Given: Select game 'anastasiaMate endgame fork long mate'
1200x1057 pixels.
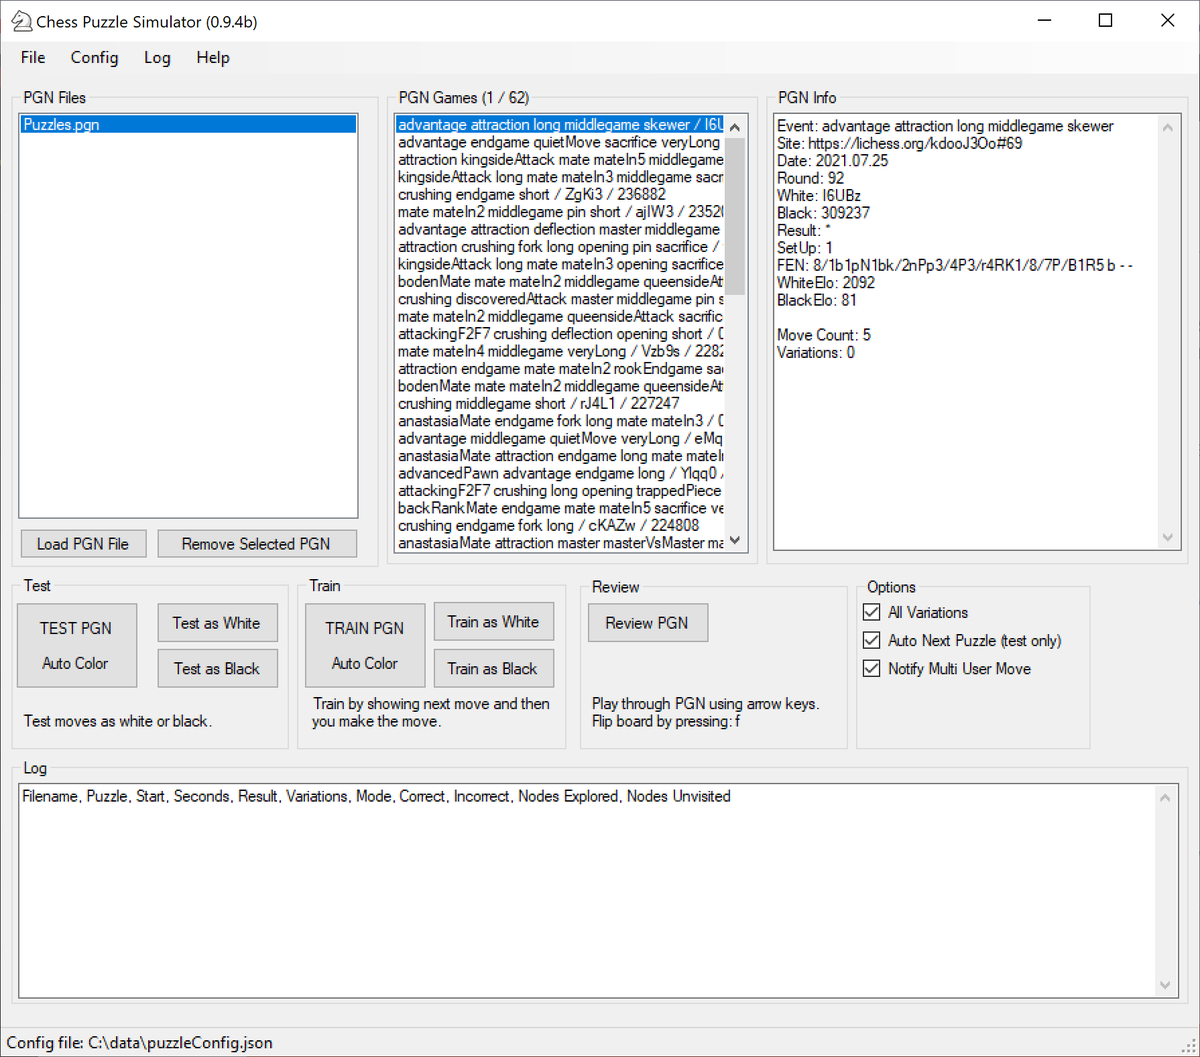Looking at the screenshot, I should (x=560, y=421).
